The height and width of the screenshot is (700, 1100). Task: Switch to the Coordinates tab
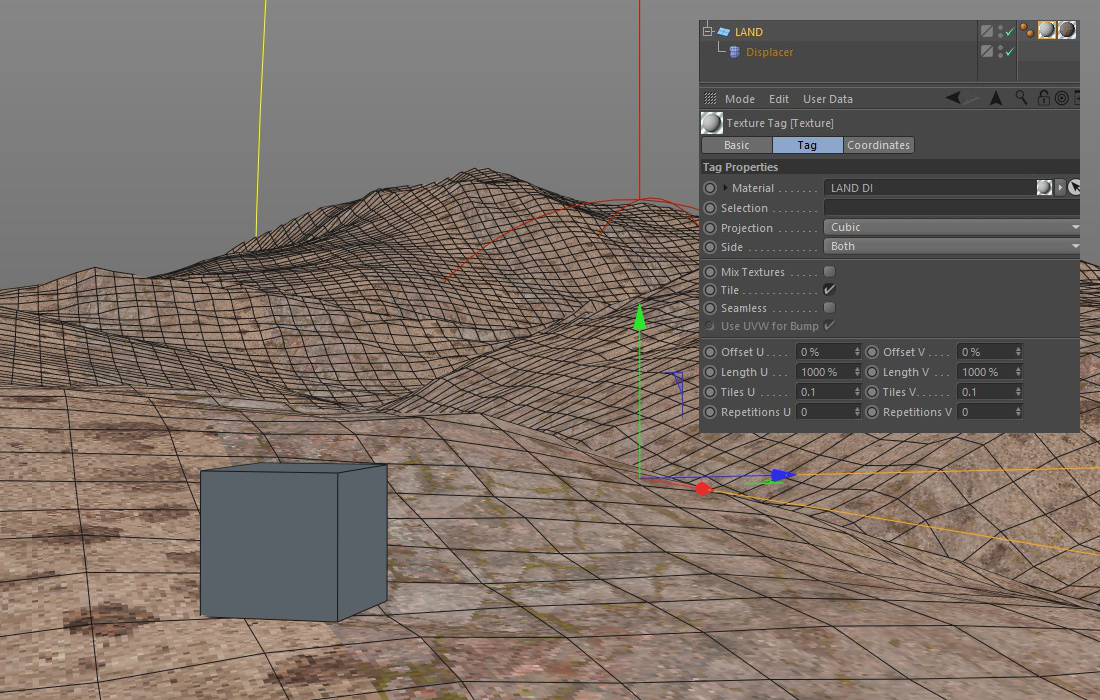point(878,145)
